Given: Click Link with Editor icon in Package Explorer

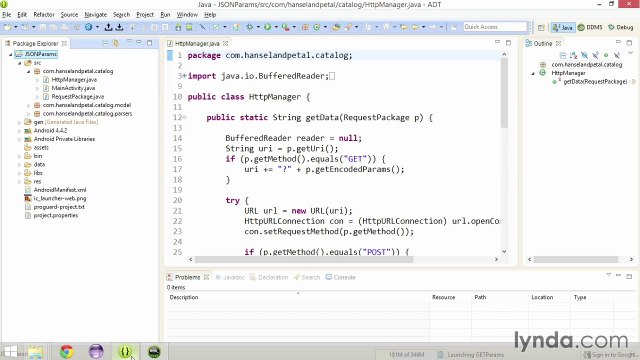Looking at the screenshot, I should click(116, 43).
